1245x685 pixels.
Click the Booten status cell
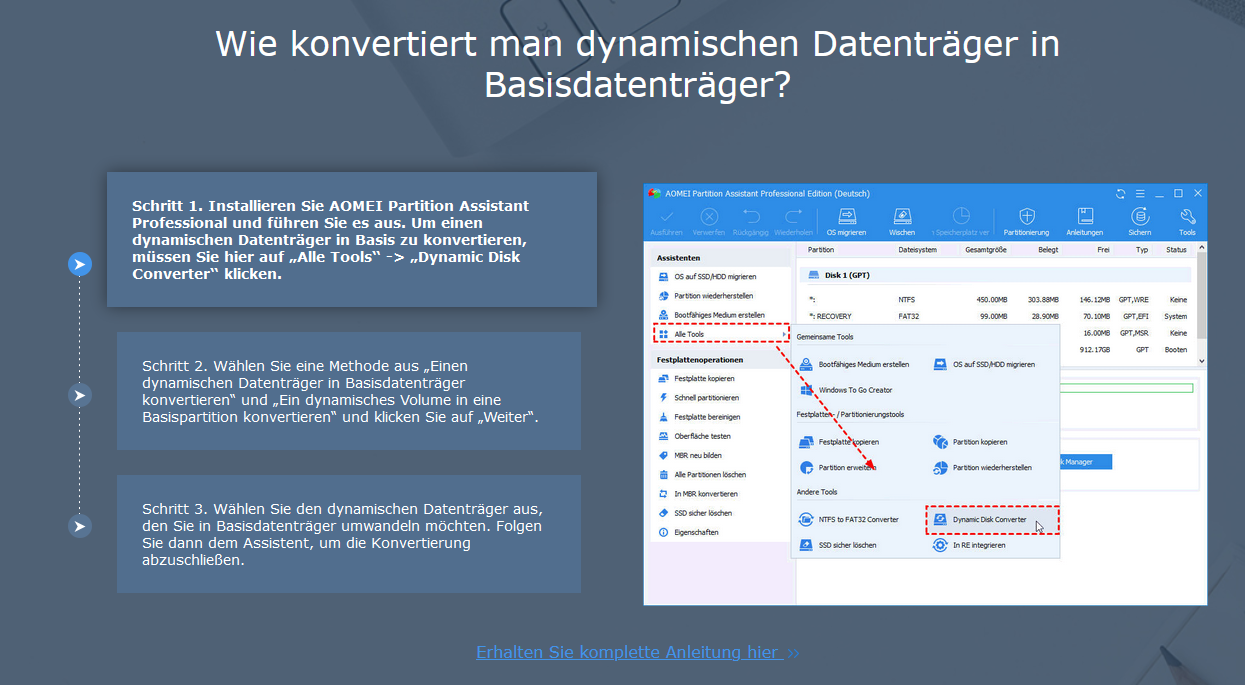[1176, 350]
